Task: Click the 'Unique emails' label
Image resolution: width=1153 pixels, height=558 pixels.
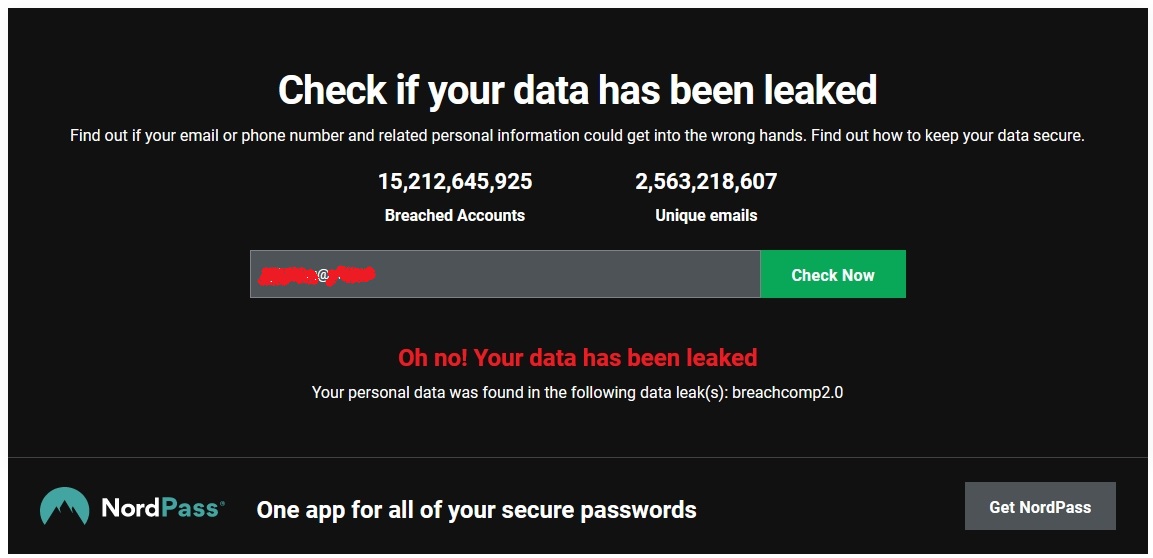Action: 706,215
